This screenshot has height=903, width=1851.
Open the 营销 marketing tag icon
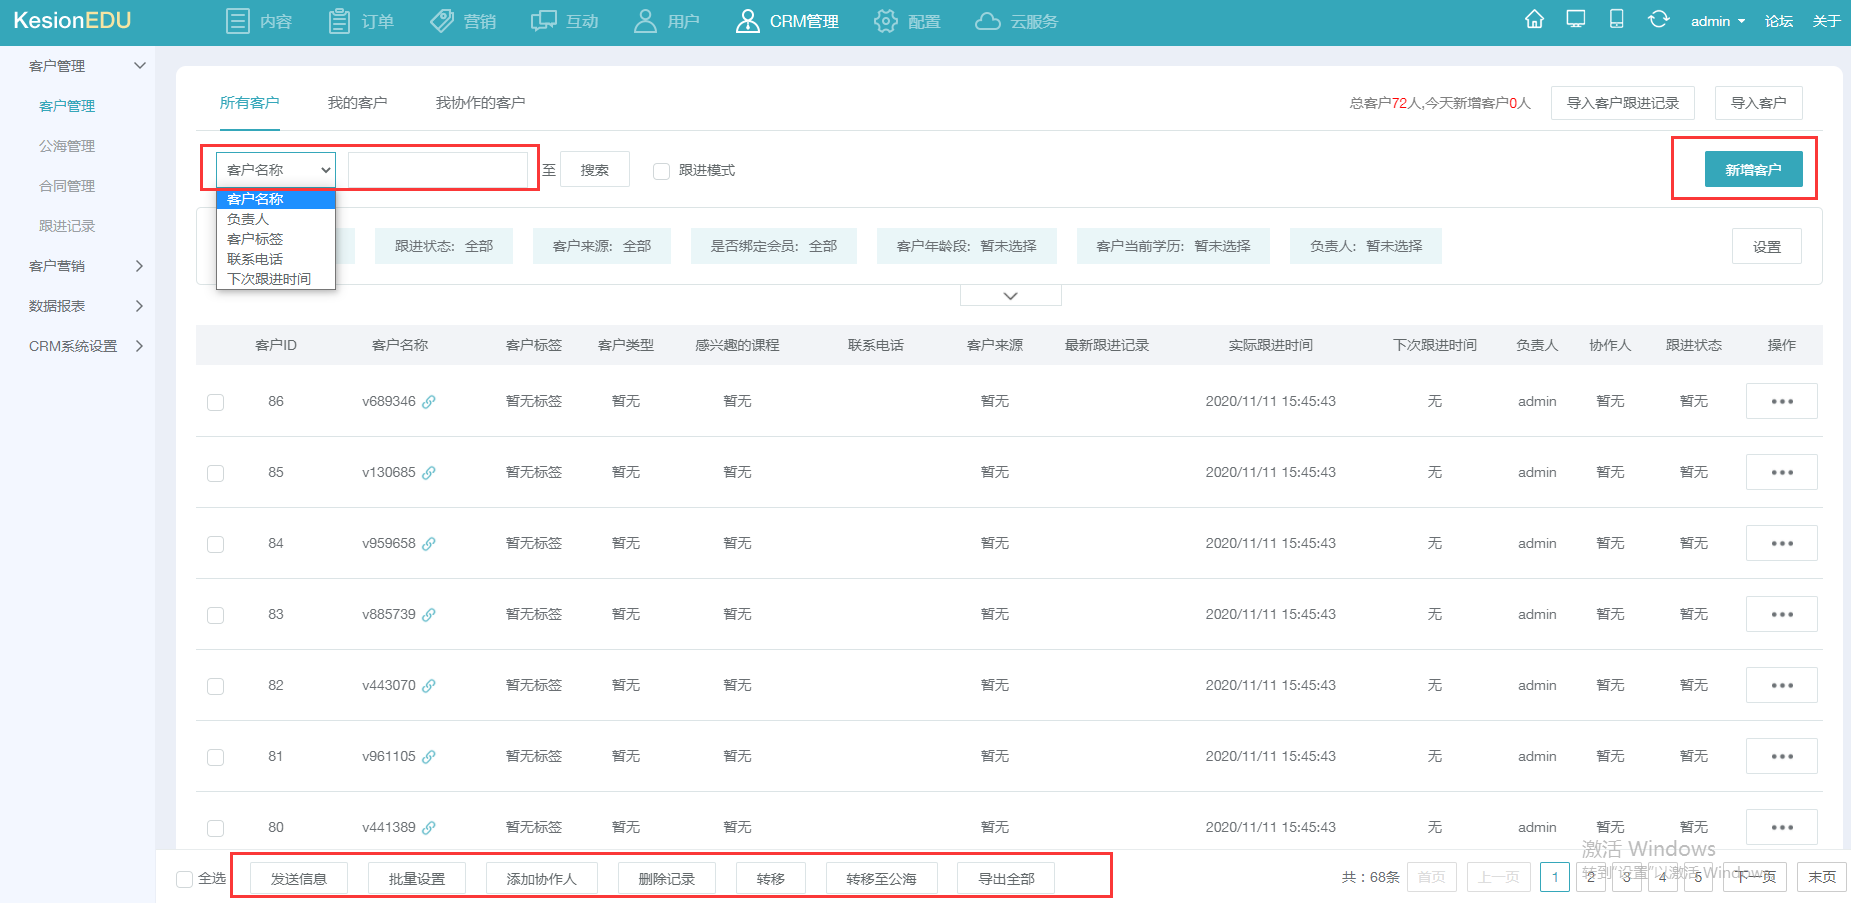(x=442, y=21)
